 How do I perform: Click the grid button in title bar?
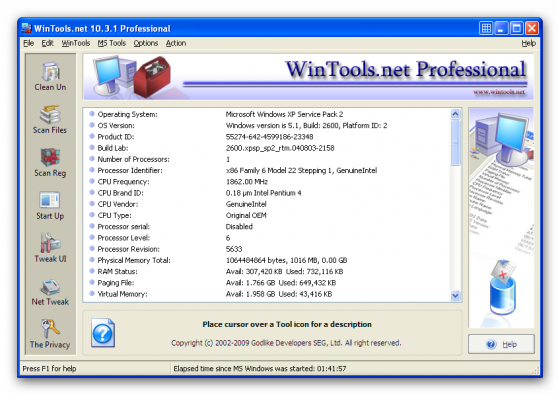pos(486,28)
